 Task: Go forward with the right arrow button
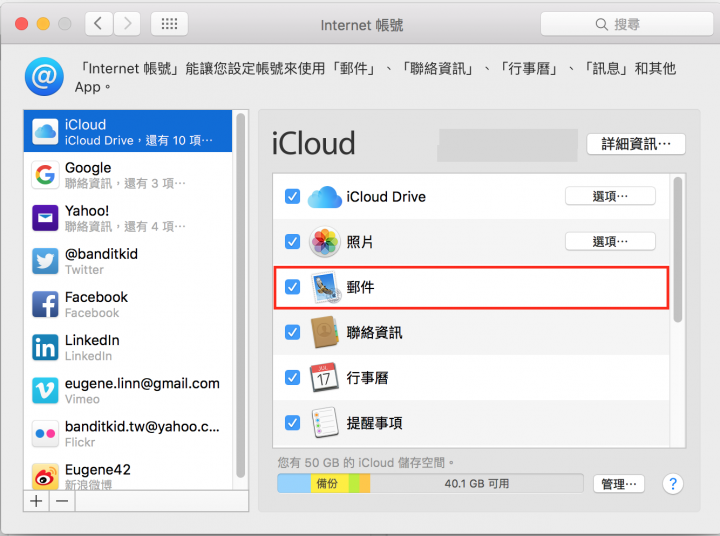point(127,23)
